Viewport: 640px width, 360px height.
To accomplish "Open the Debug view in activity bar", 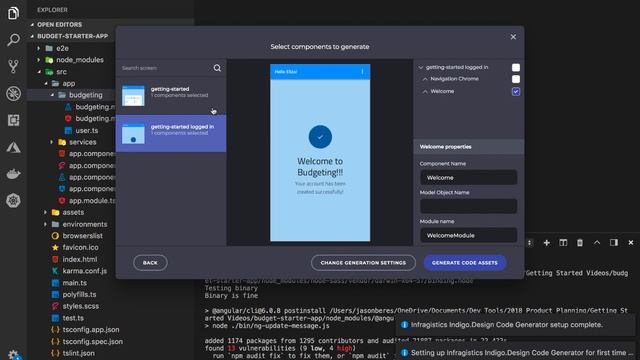I will pyautogui.click(x=13, y=93).
